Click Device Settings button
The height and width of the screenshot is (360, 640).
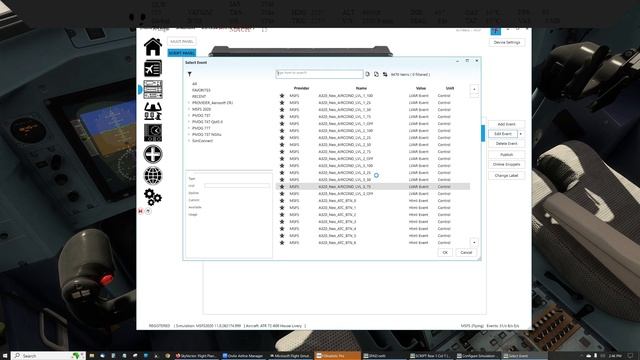tap(507, 42)
